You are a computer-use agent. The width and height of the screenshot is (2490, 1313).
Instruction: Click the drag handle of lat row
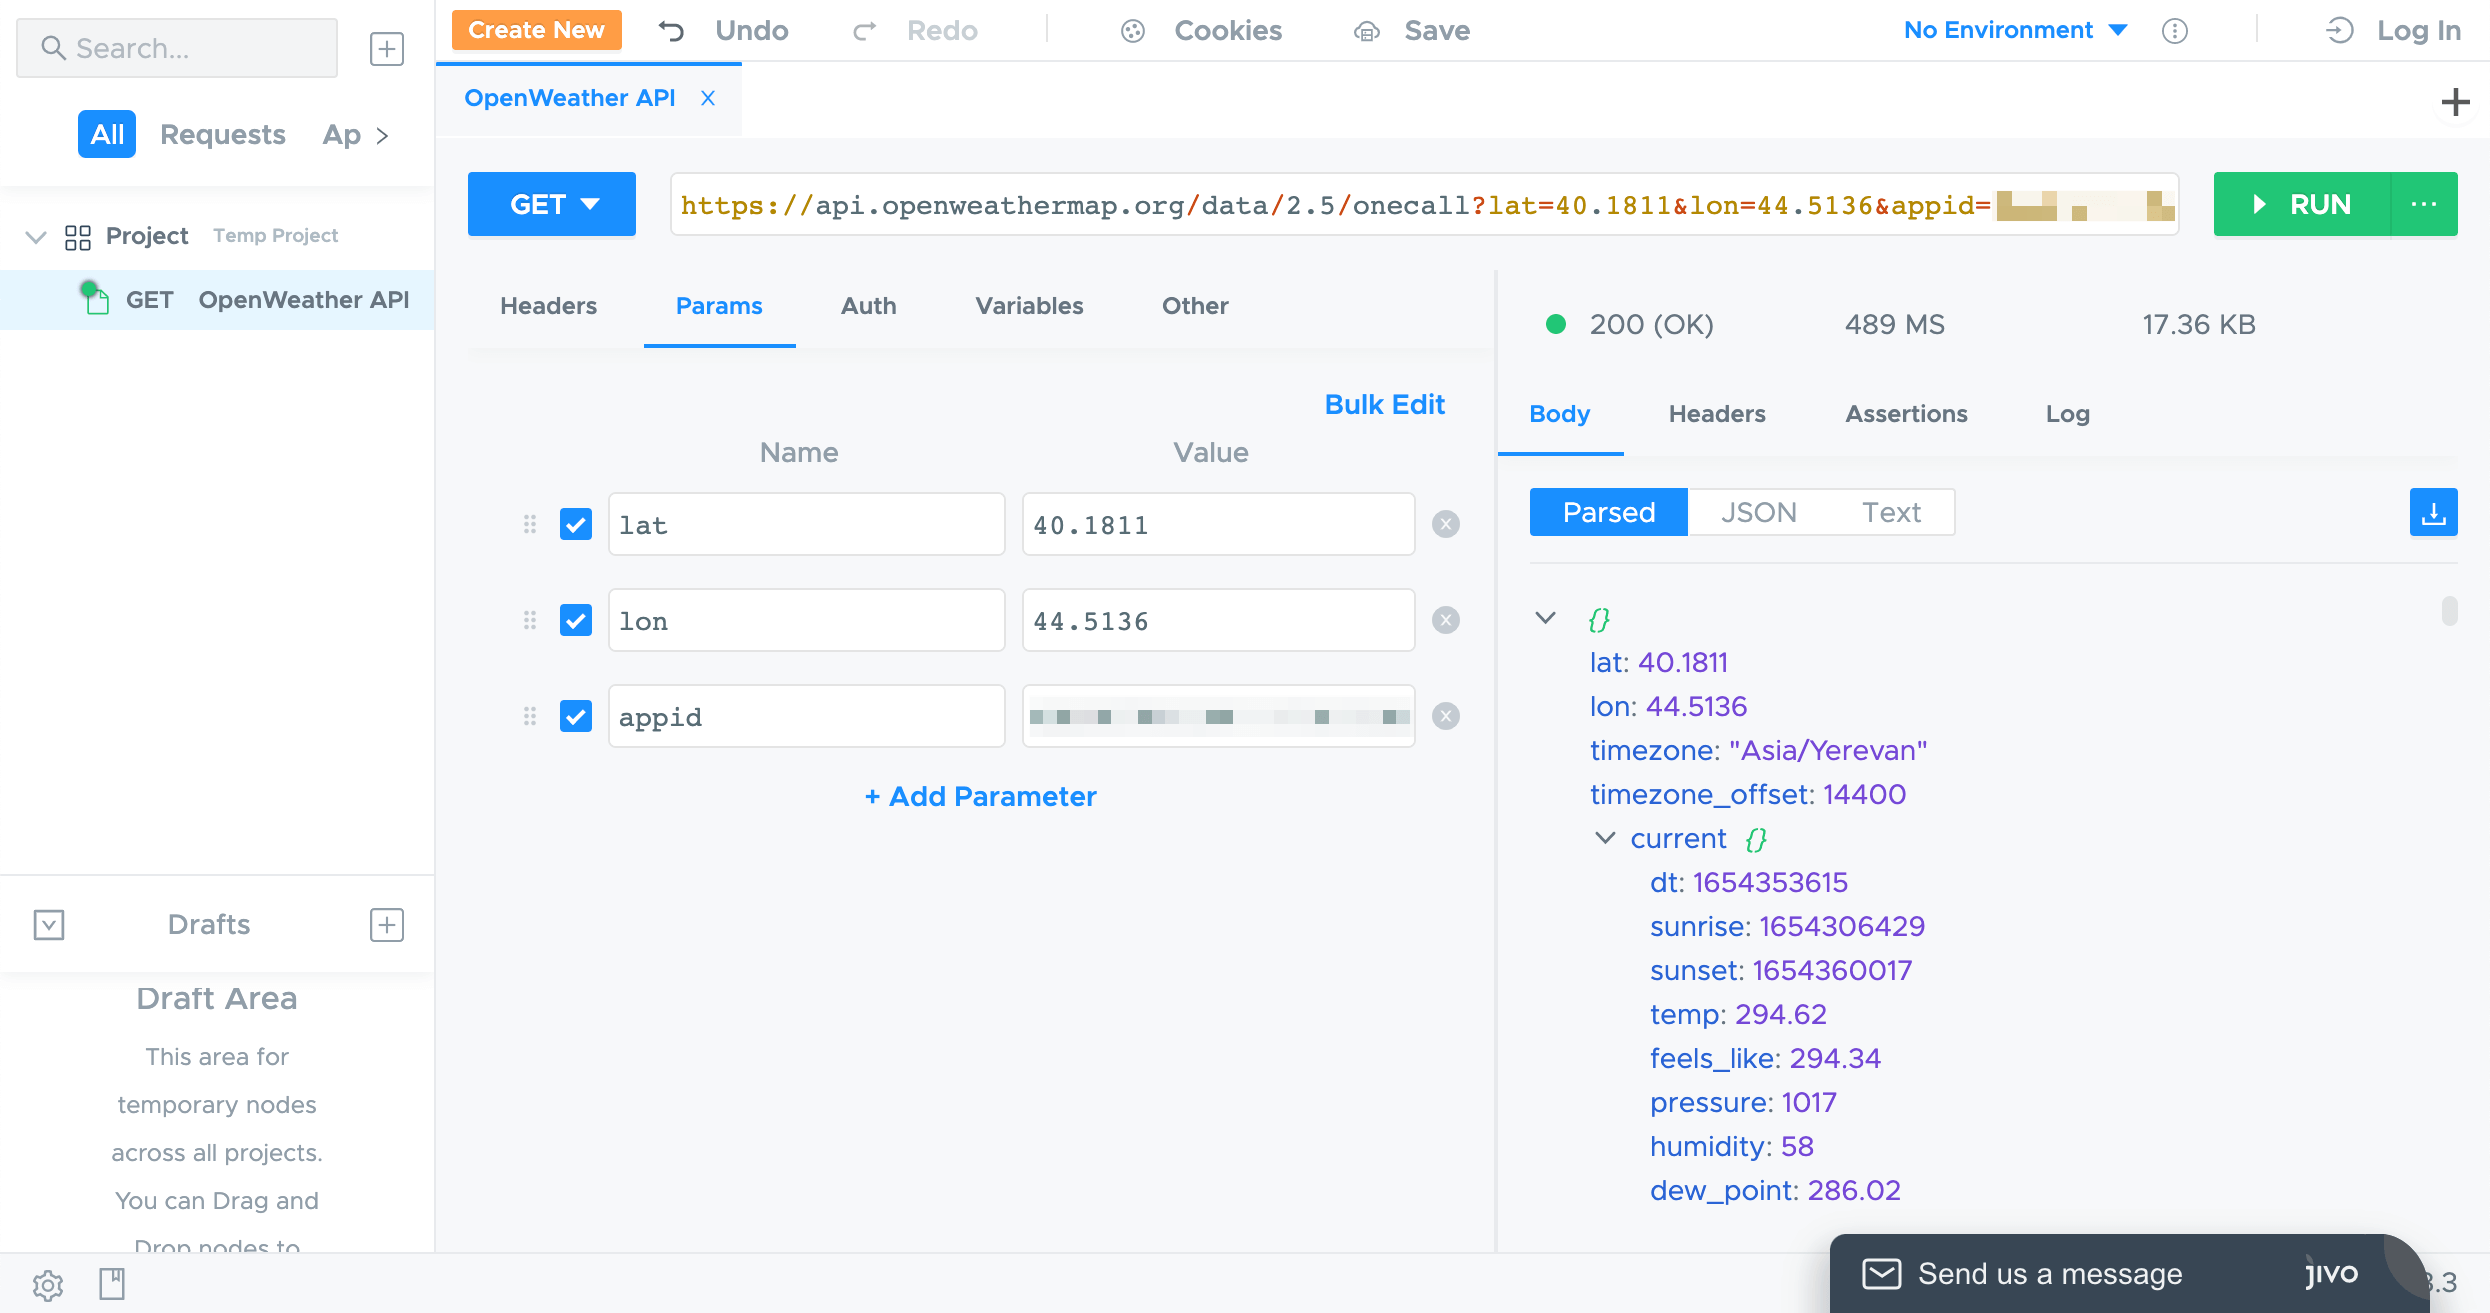pos(530,524)
